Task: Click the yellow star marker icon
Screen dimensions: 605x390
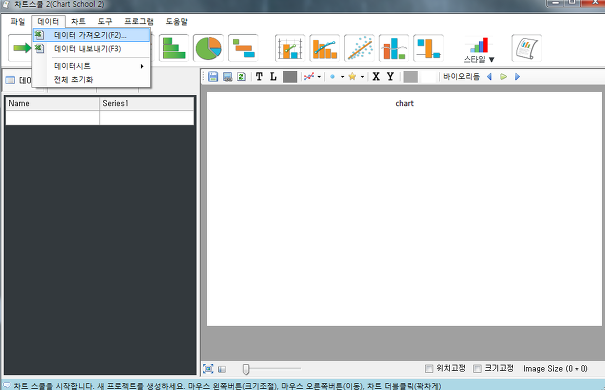Action: pyautogui.click(x=352, y=76)
